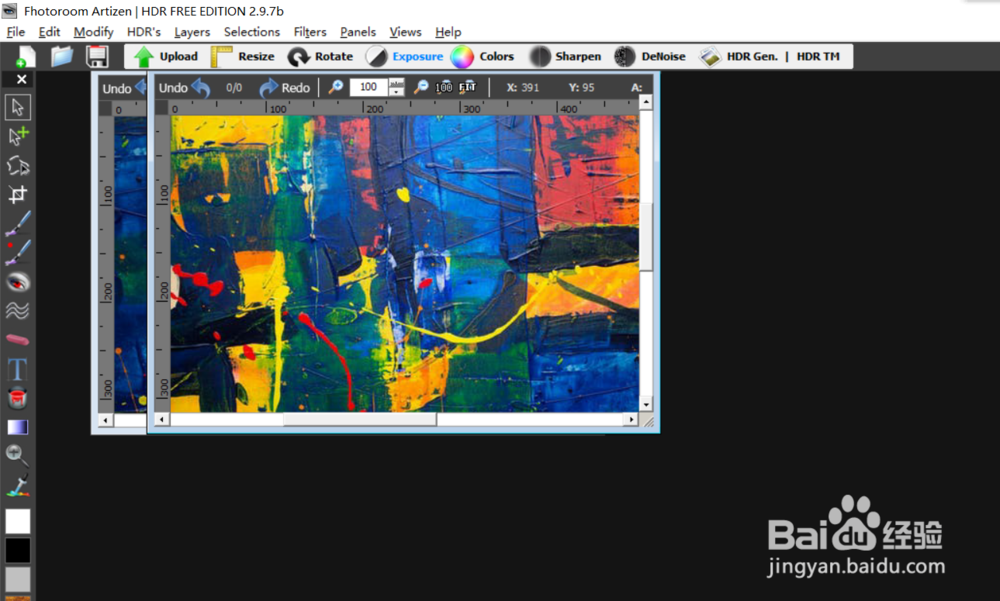The image size is (1000, 601).
Task: Click the horizontal scrollbar right arrow
Action: pos(631,419)
